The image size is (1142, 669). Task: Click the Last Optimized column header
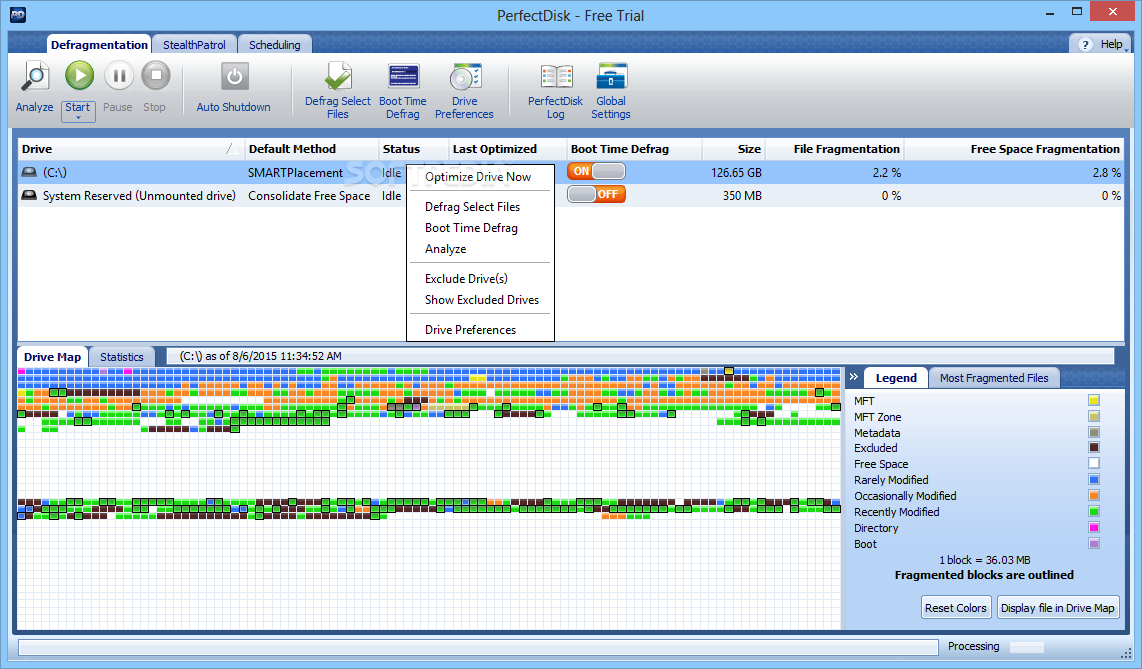coord(508,149)
